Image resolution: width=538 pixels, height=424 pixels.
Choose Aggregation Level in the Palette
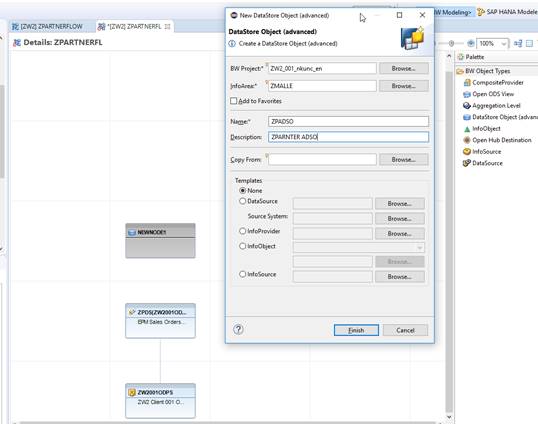(491, 106)
